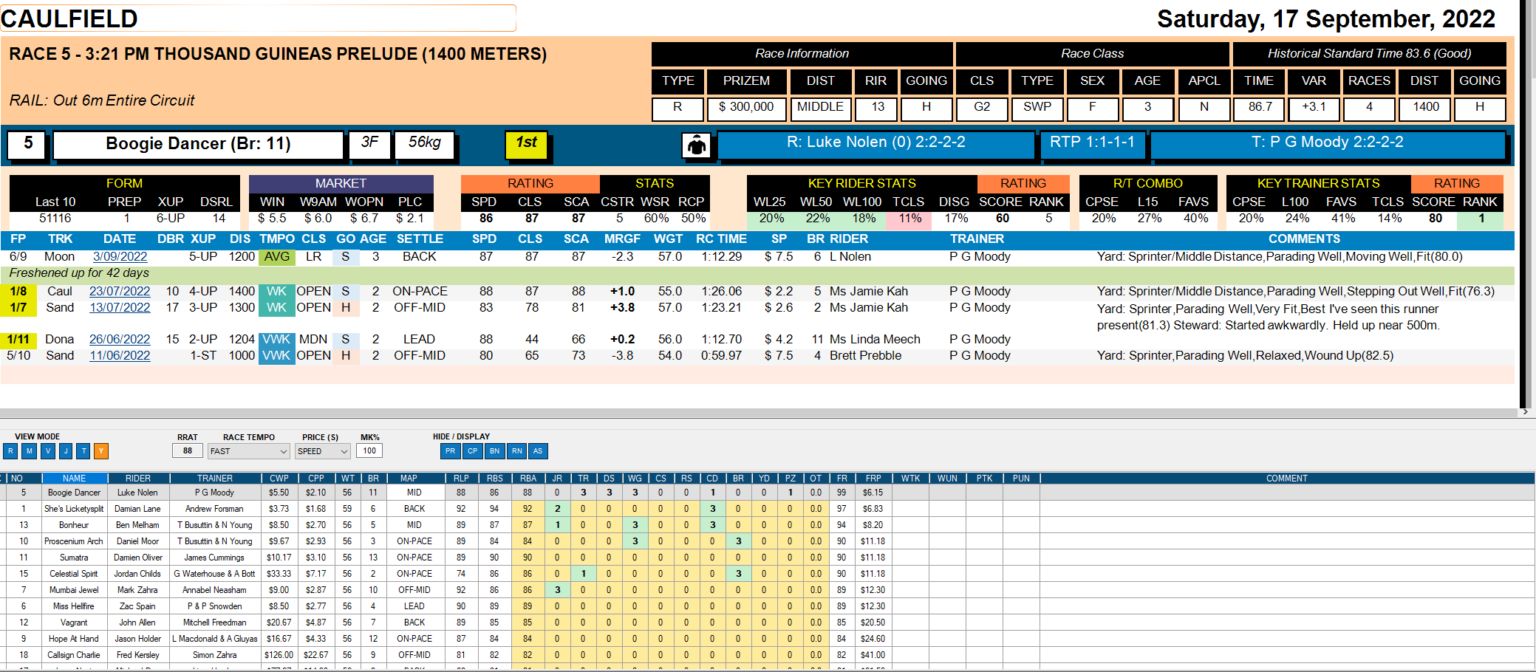The image size is (1536, 672).
Task: Set the MK% value field to edit
Action: point(368,451)
